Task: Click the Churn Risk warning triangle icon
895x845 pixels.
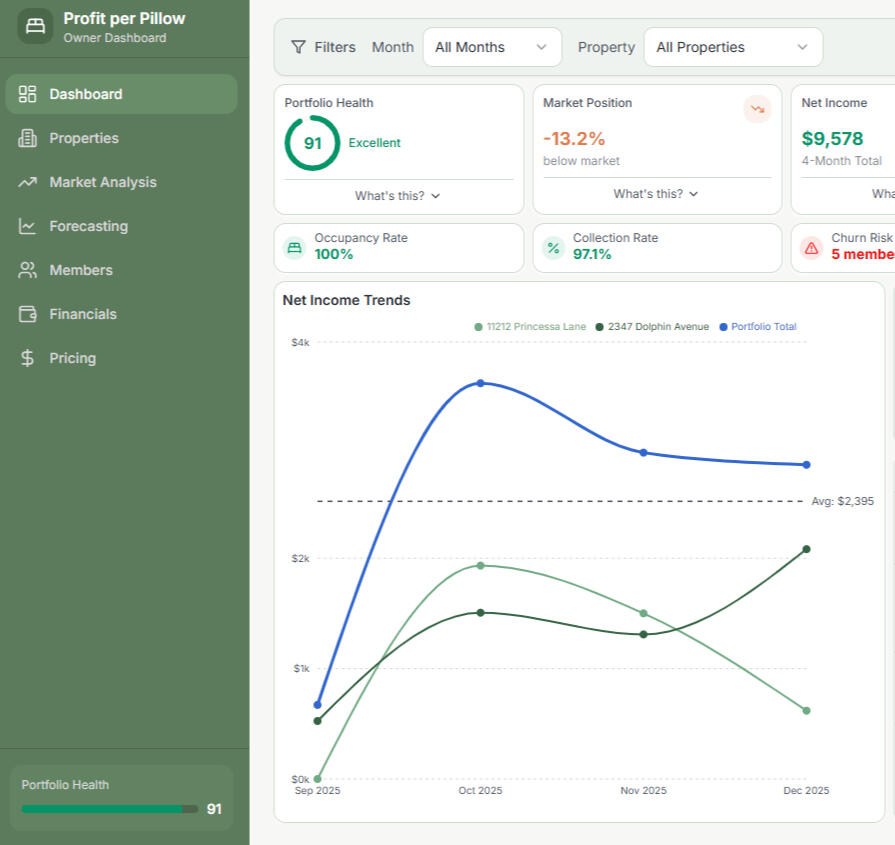Action: [x=811, y=248]
